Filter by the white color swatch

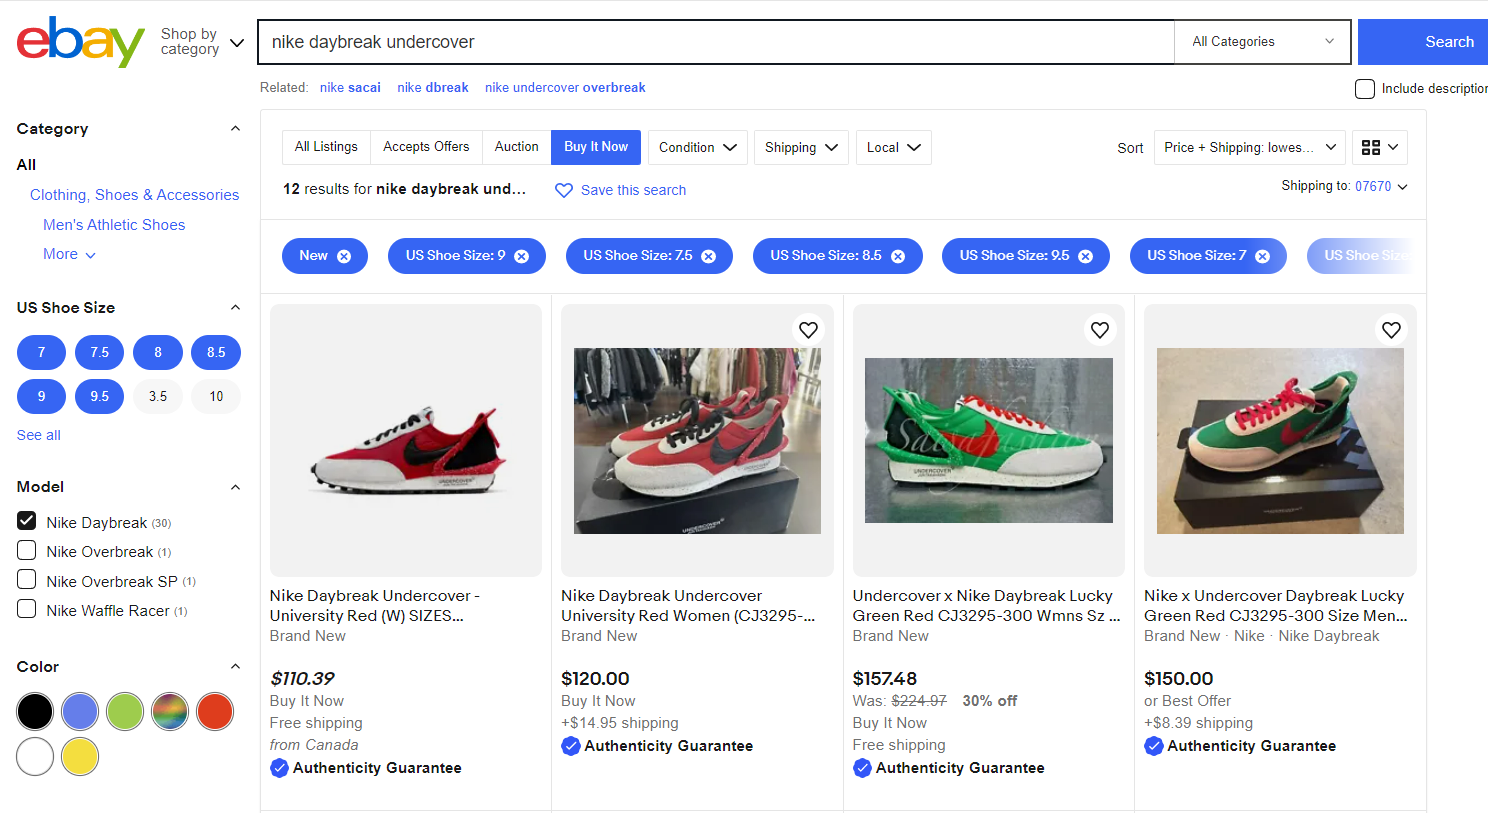click(x=35, y=756)
